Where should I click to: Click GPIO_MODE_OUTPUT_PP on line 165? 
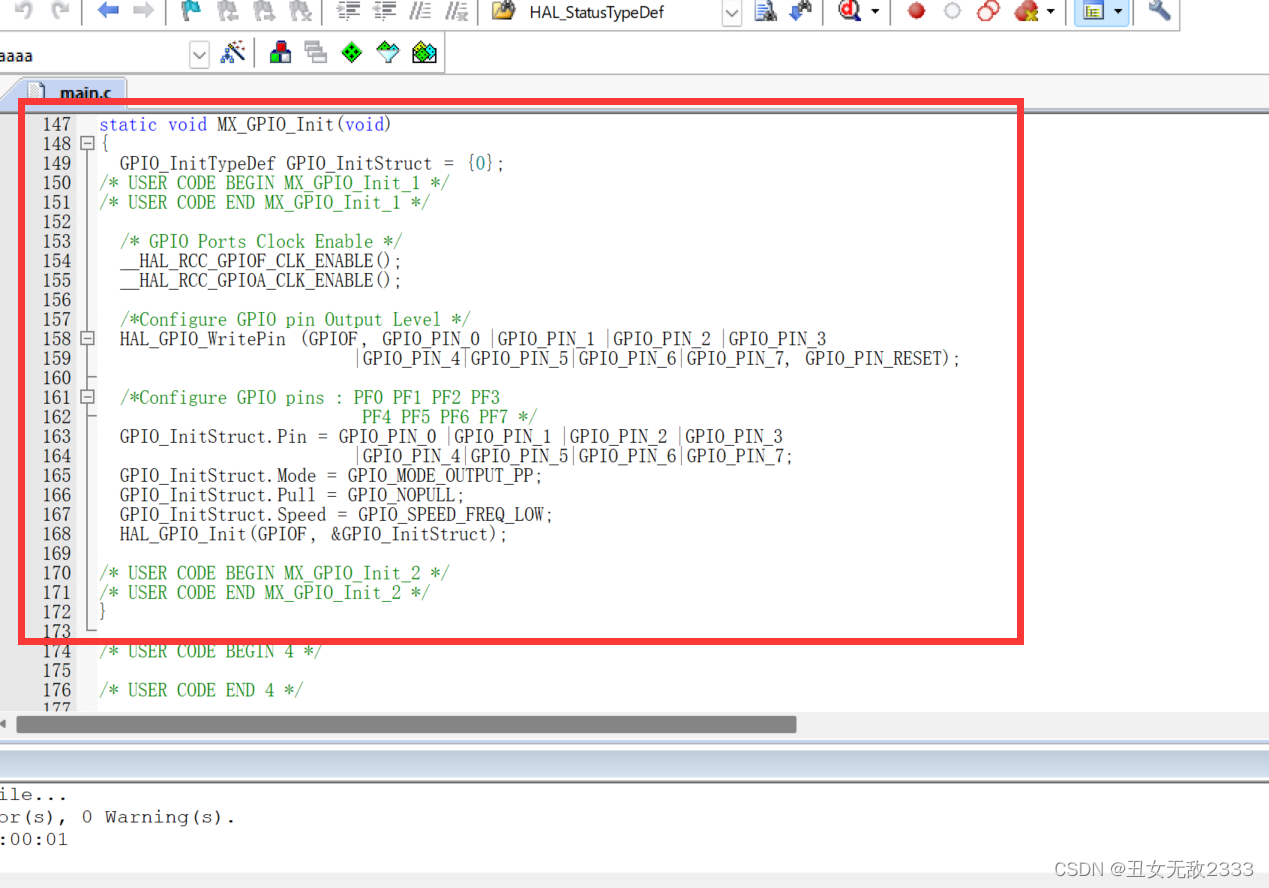(440, 476)
